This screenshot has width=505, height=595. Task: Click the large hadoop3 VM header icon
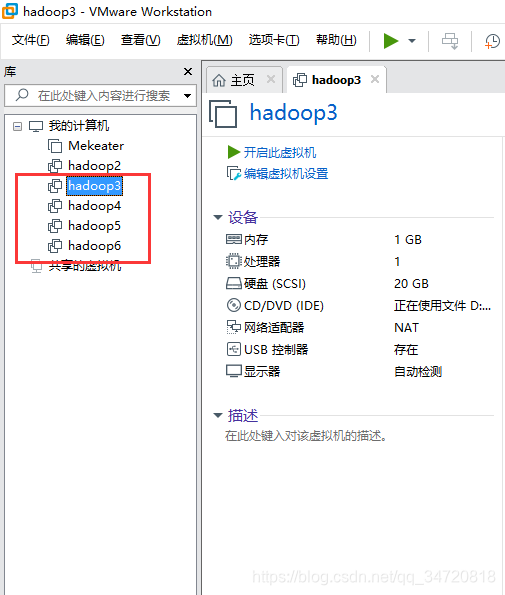[223, 113]
